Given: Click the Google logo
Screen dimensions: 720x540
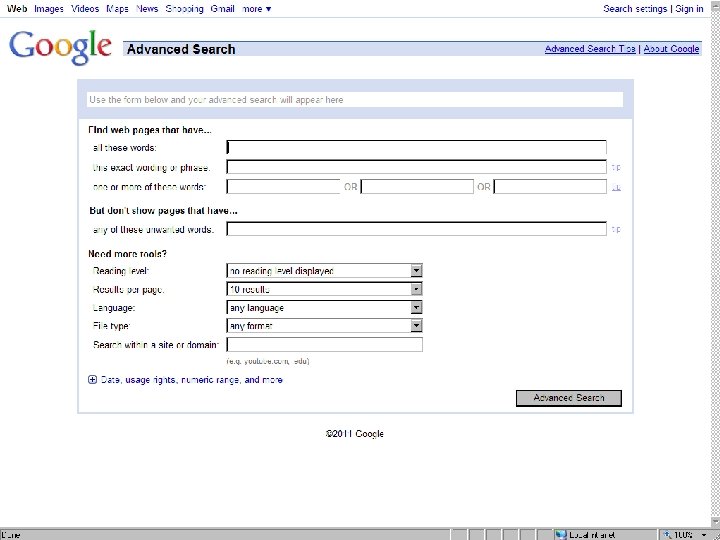Looking at the screenshot, I should pos(60,47).
